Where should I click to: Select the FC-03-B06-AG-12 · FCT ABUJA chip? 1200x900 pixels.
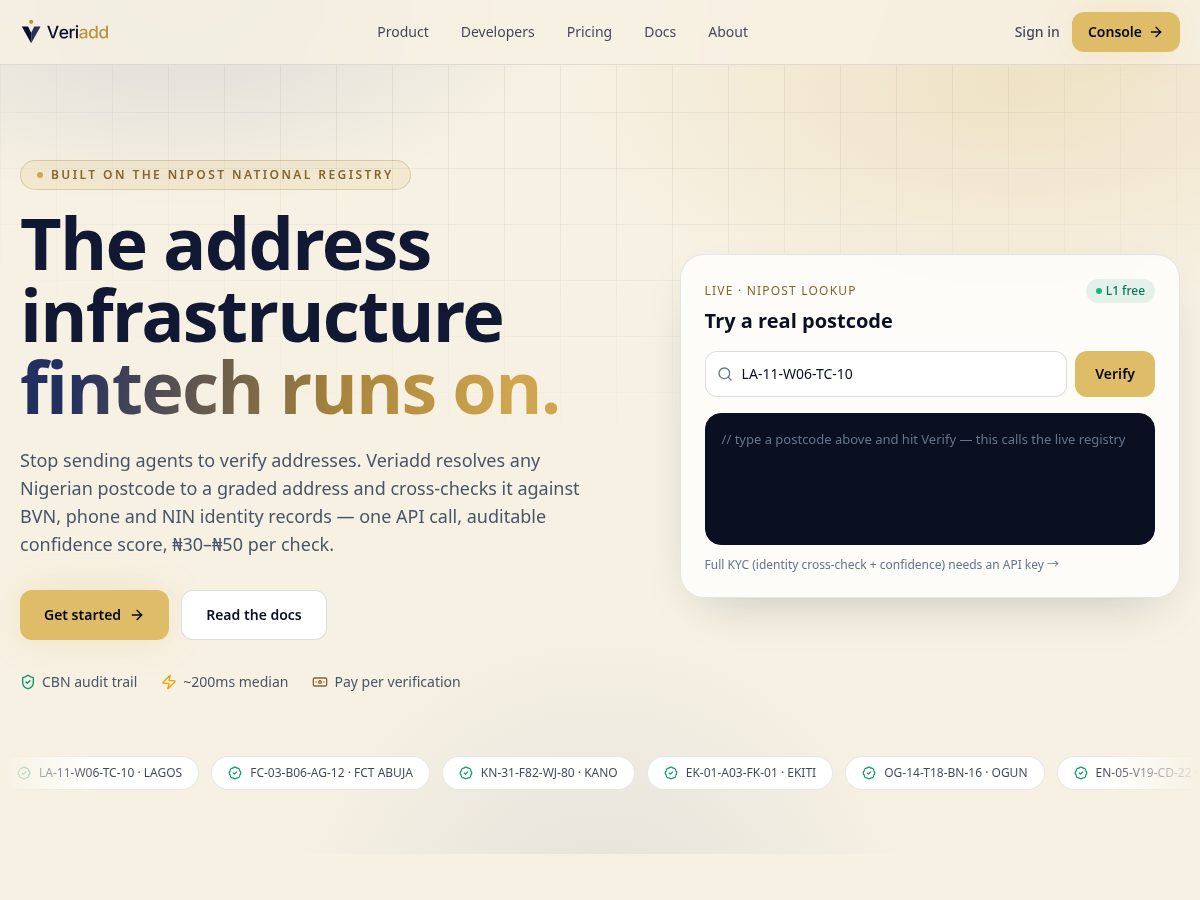320,773
